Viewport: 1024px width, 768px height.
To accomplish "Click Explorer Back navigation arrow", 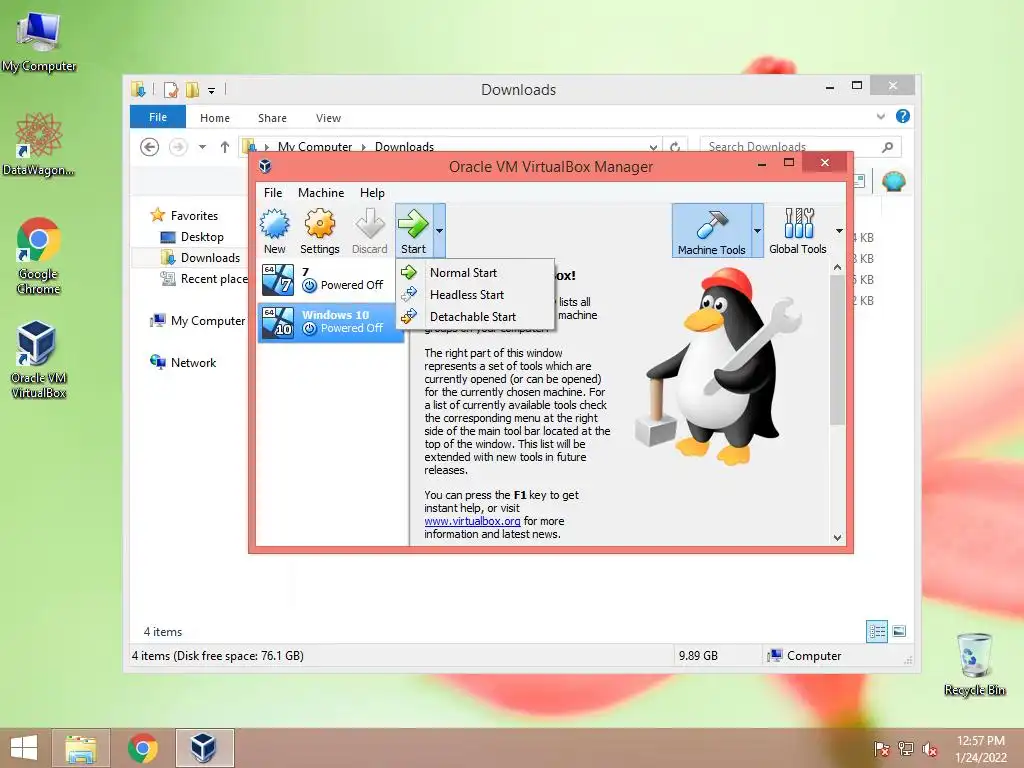I will (x=150, y=147).
